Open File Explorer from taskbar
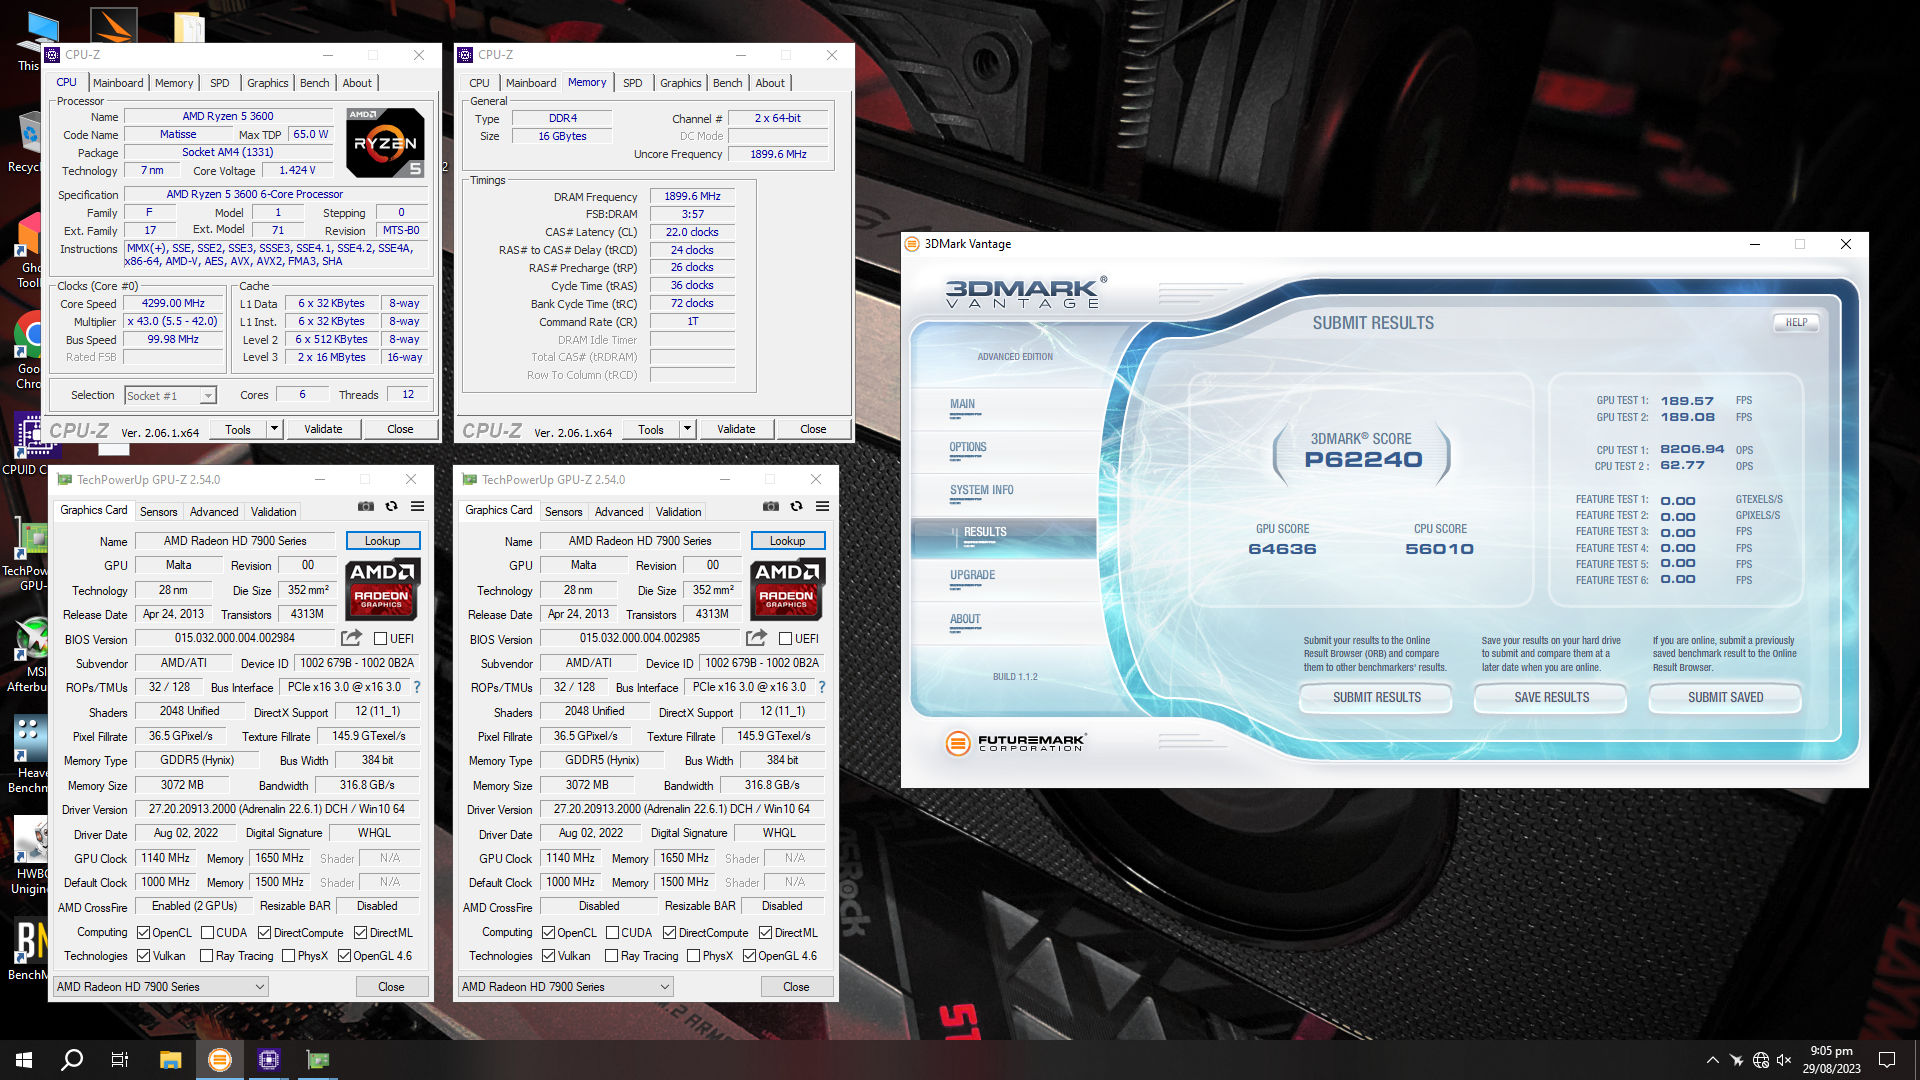 [x=170, y=1060]
